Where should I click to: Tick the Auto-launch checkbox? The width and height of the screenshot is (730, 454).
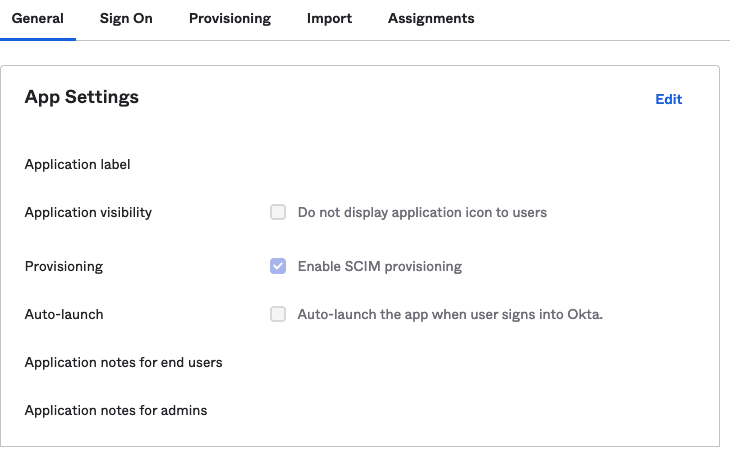click(x=278, y=314)
